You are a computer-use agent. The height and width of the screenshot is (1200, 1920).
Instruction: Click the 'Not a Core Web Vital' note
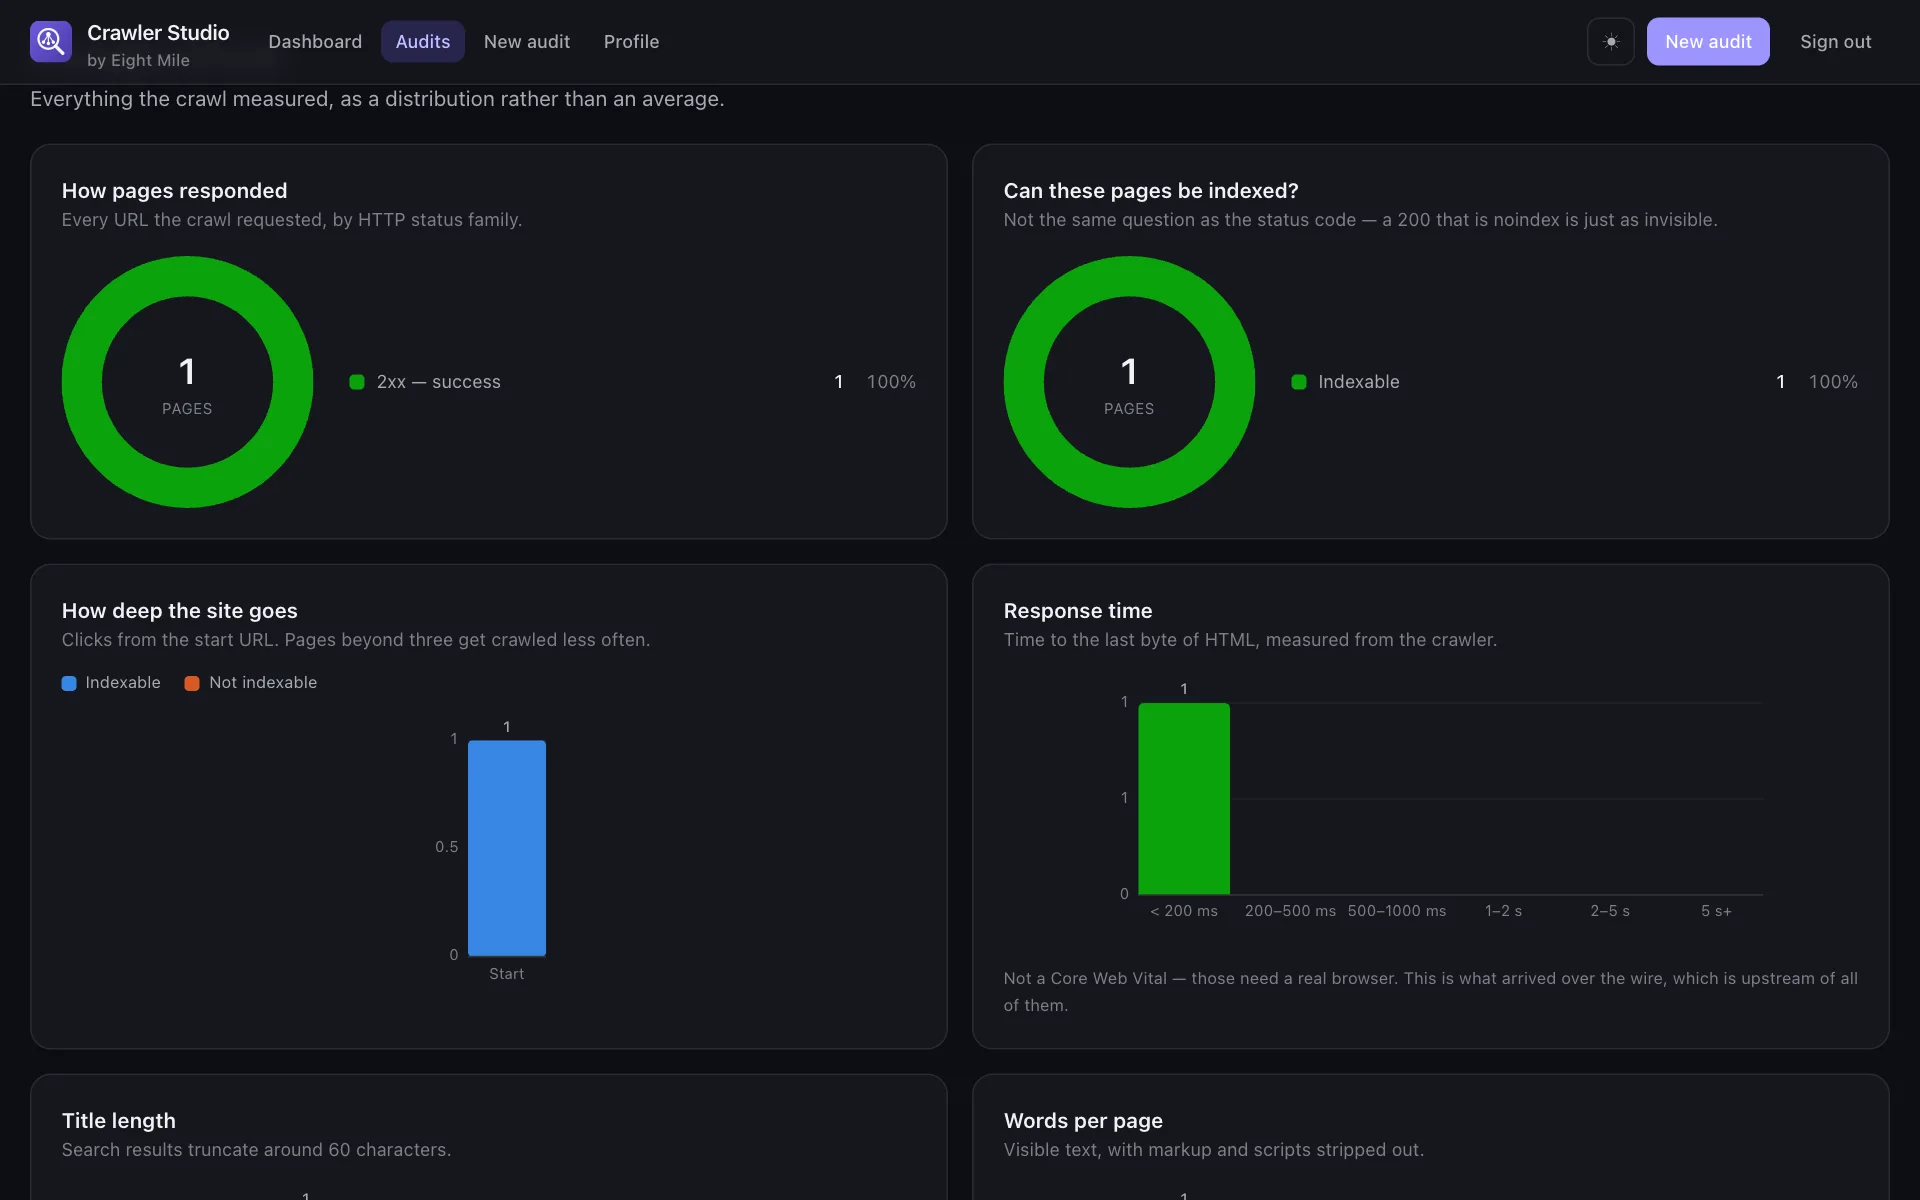click(1431, 992)
